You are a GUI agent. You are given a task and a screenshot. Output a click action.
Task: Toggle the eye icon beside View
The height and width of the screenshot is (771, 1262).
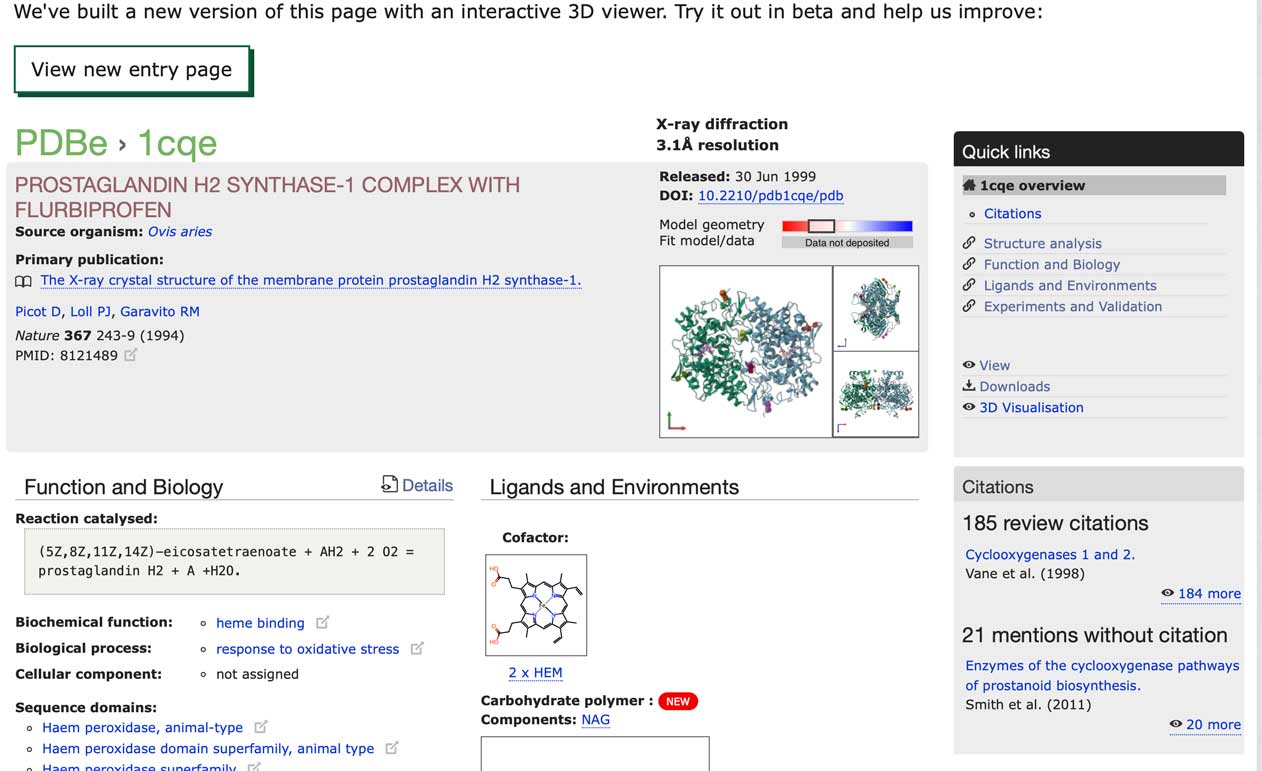tap(968, 365)
